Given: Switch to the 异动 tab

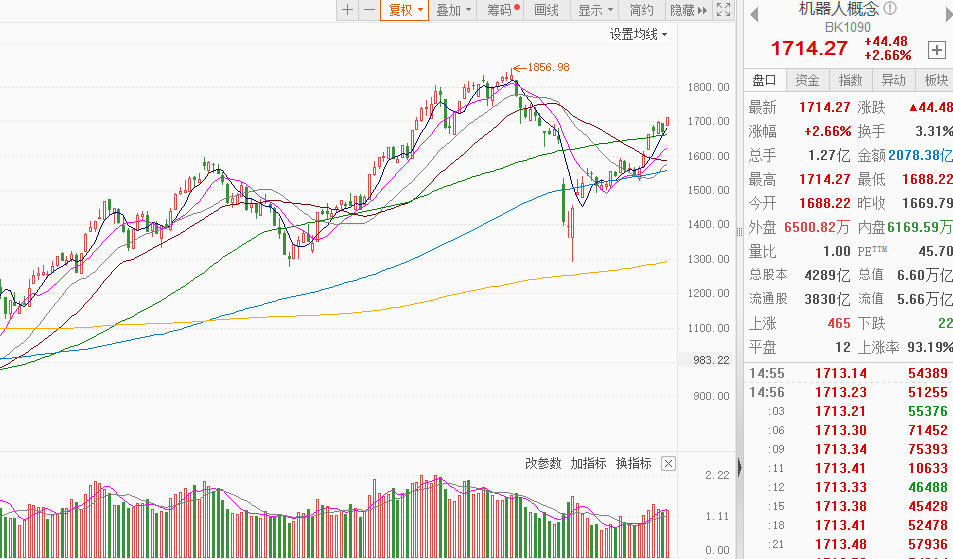Looking at the screenshot, I should pyautogui.click(x=893, y=81).
